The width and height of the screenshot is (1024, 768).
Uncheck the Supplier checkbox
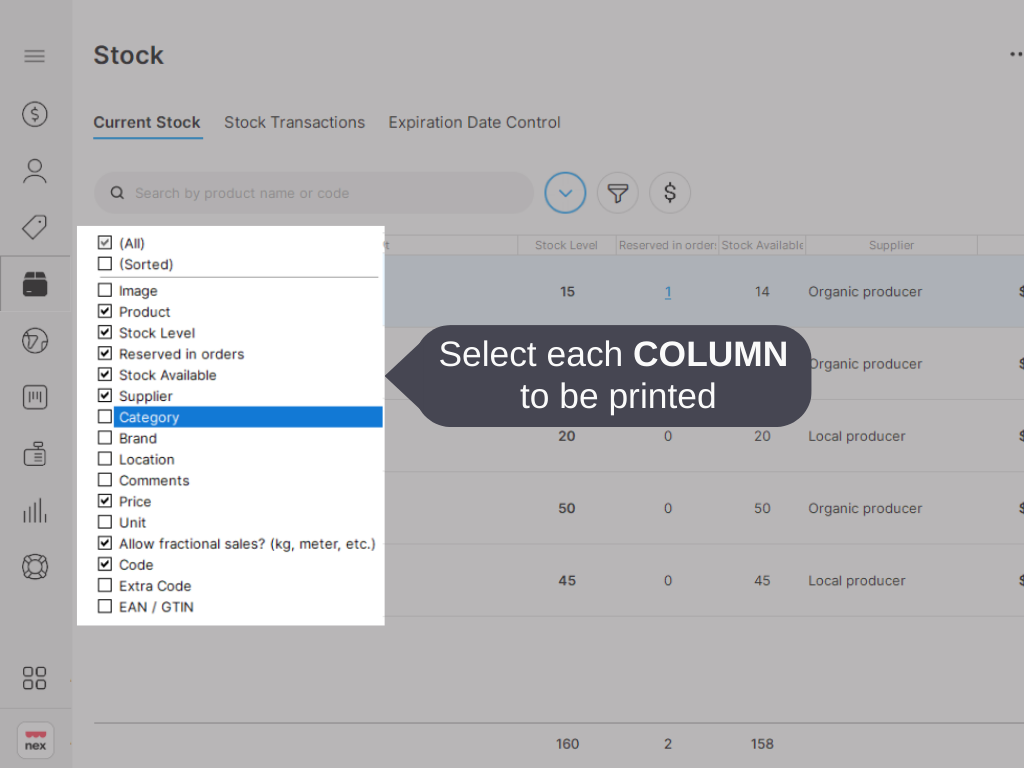pyautogui.click(x=105, y=396)
